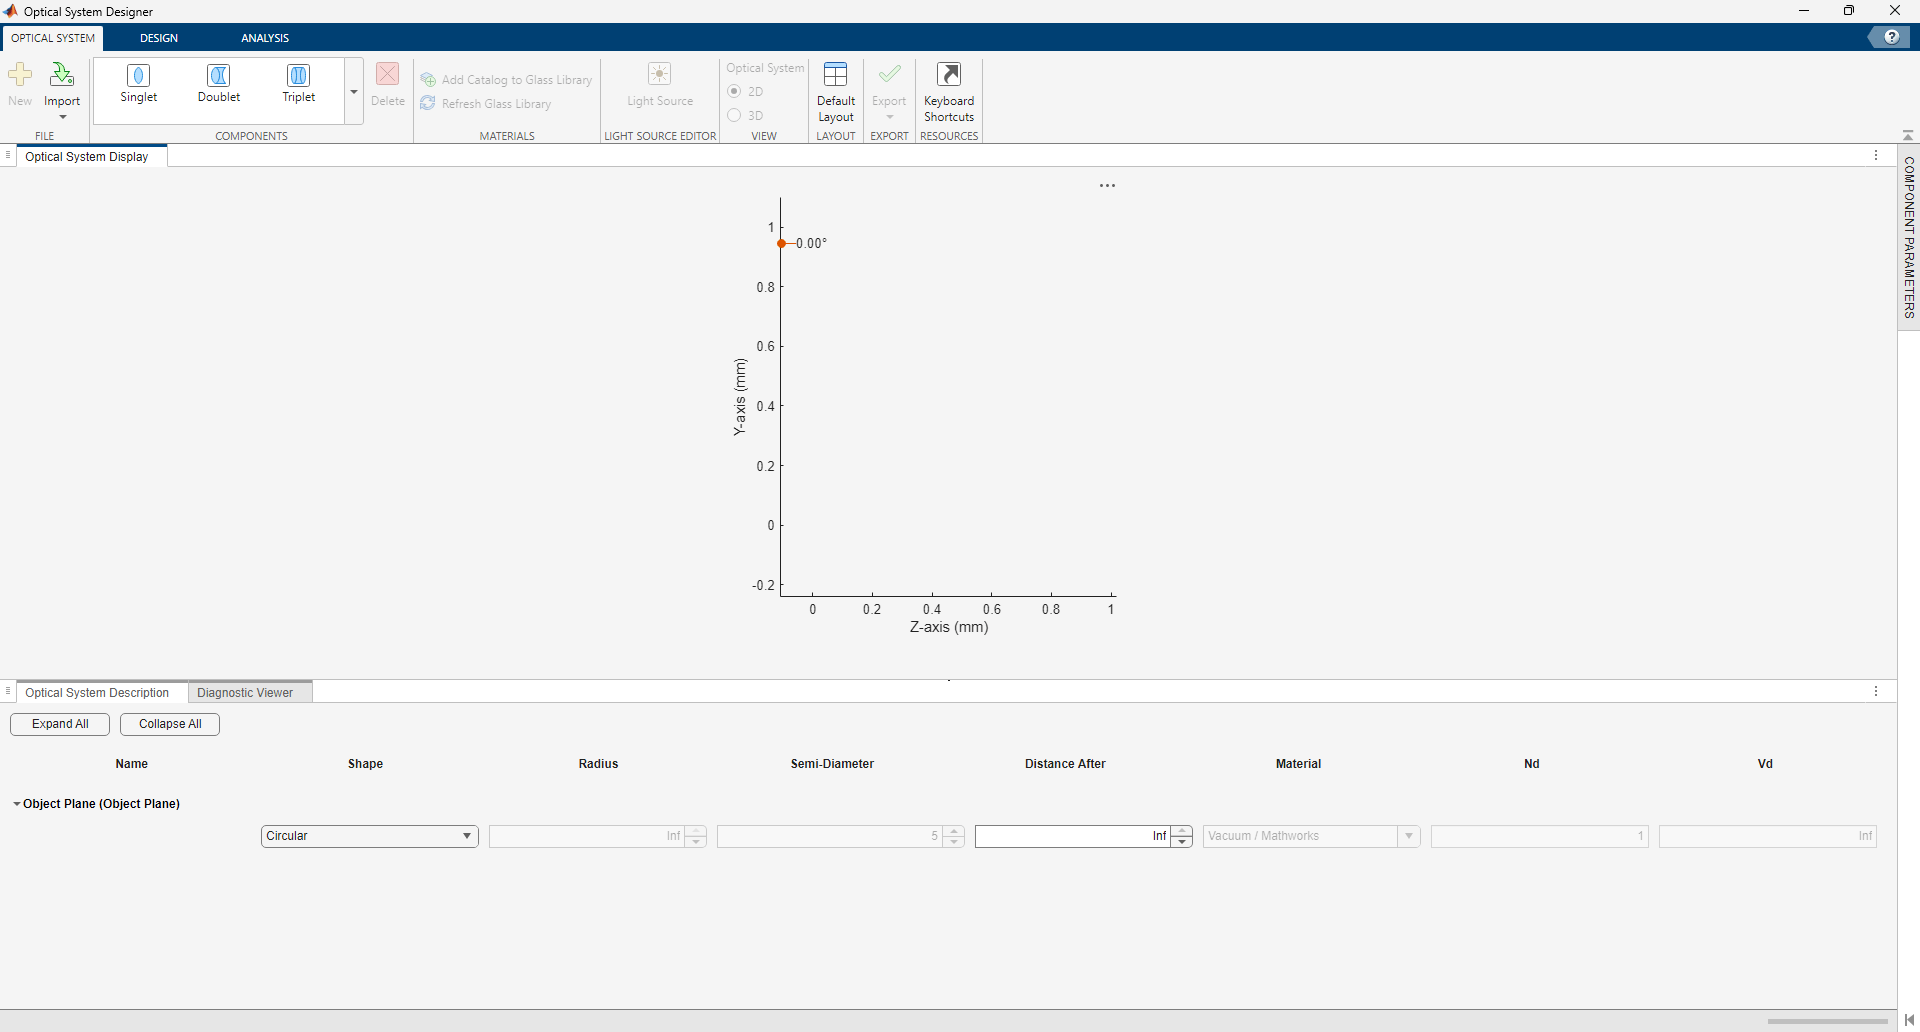
Task: Create a Singlet component
Action: coord(138,86)
